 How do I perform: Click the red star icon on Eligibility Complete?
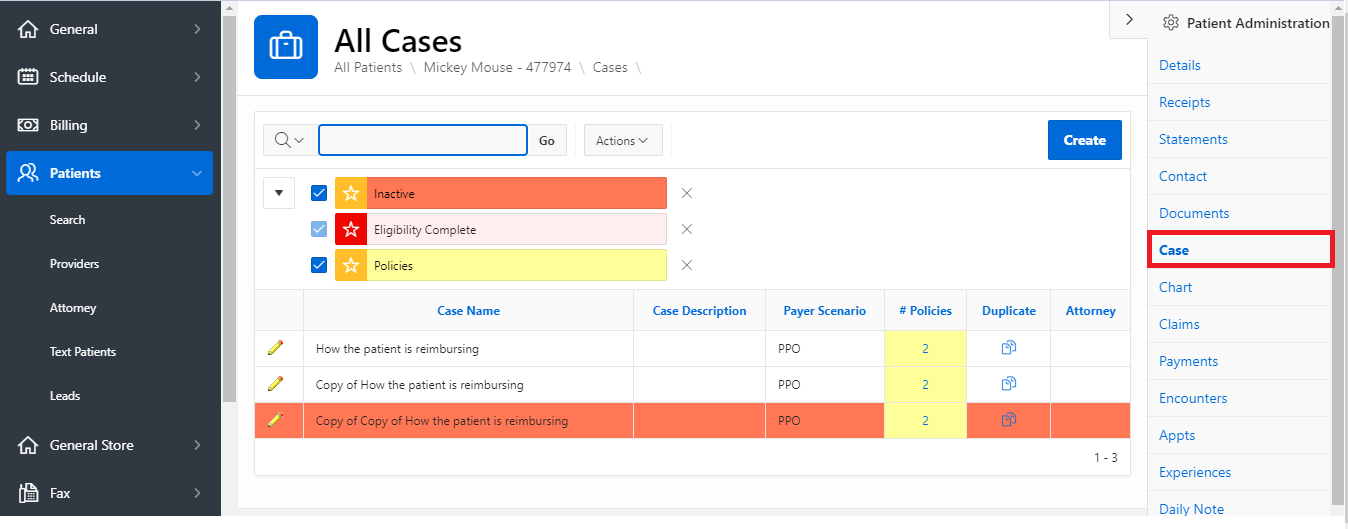[x=351, y=229]
